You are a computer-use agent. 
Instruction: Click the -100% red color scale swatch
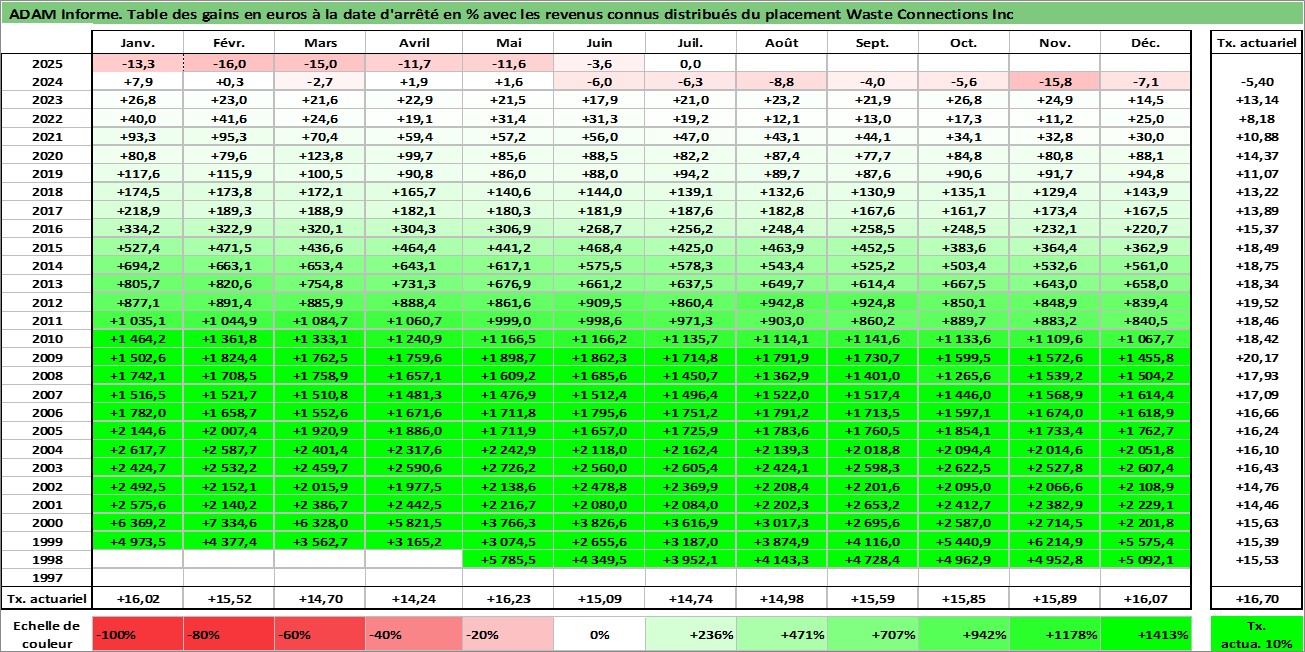(x=137, y=634)
